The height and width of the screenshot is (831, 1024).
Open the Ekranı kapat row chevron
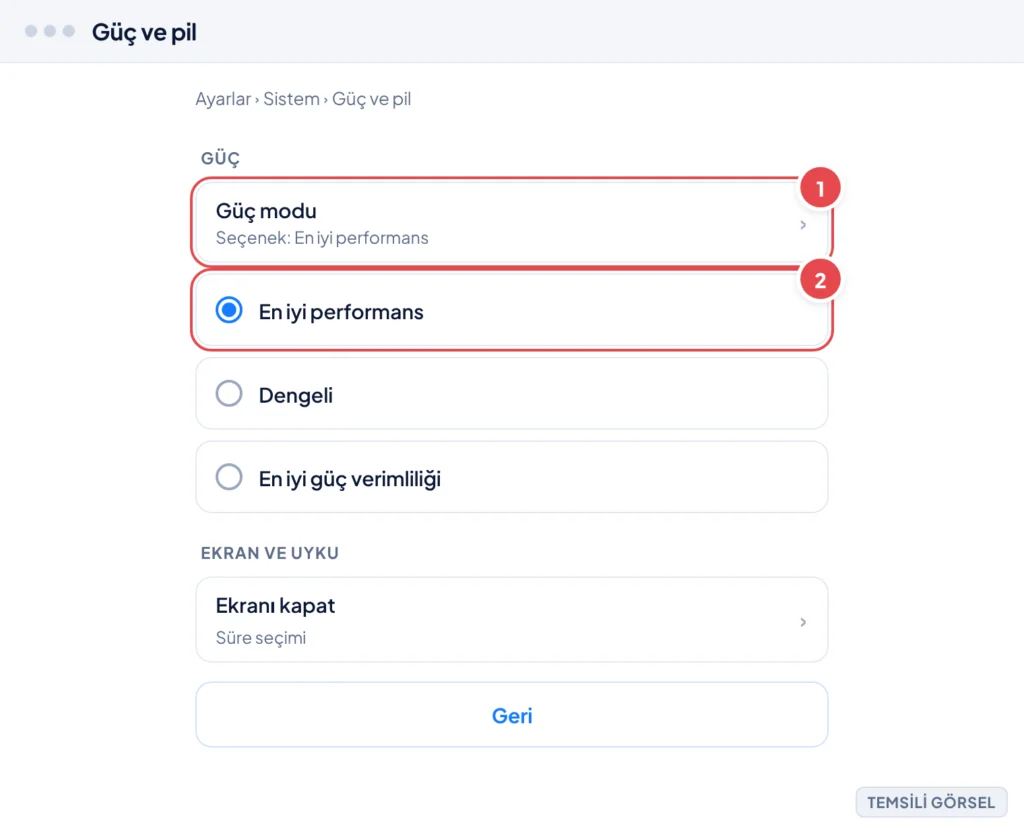pyautogui.click(x=803, y=622)
